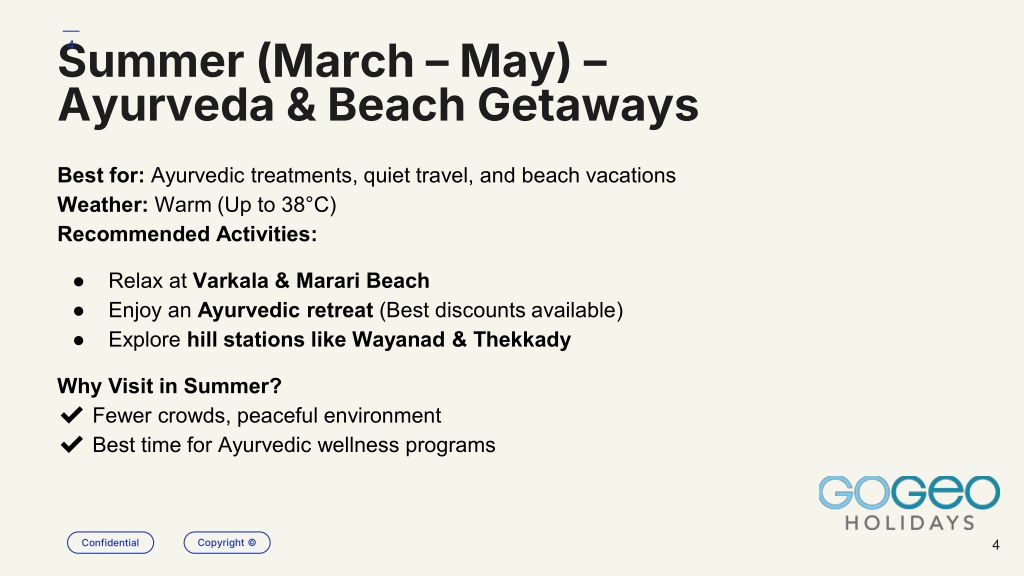The height and width of the screenshot is (576, 1024).
Task: Click the Best for: label
Action: pyautogui.click(x=101, y=175)
